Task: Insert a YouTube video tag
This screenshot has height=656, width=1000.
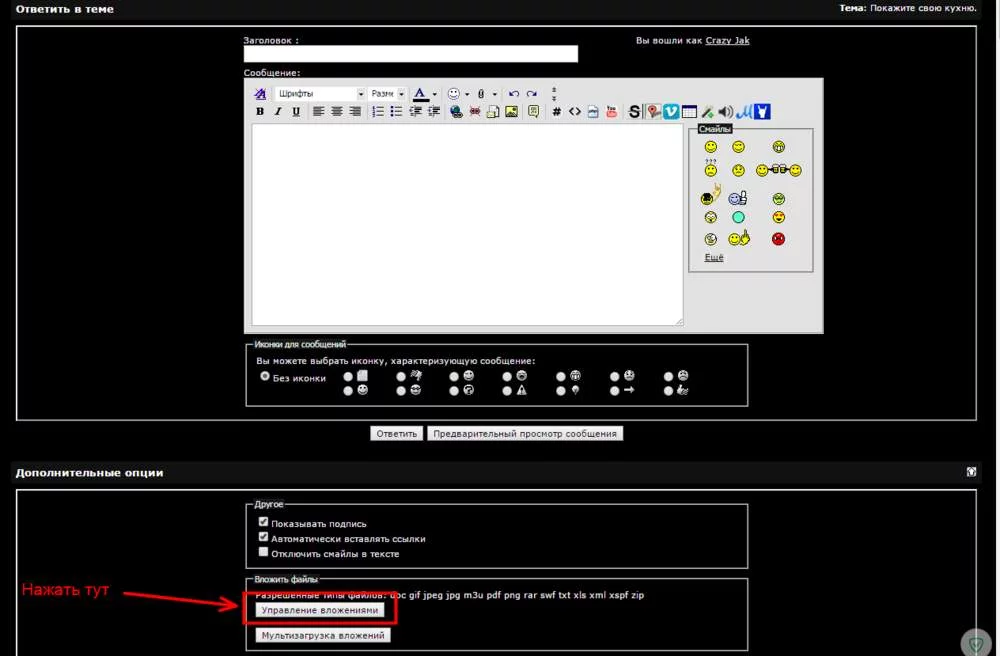Action: (612, 112)
